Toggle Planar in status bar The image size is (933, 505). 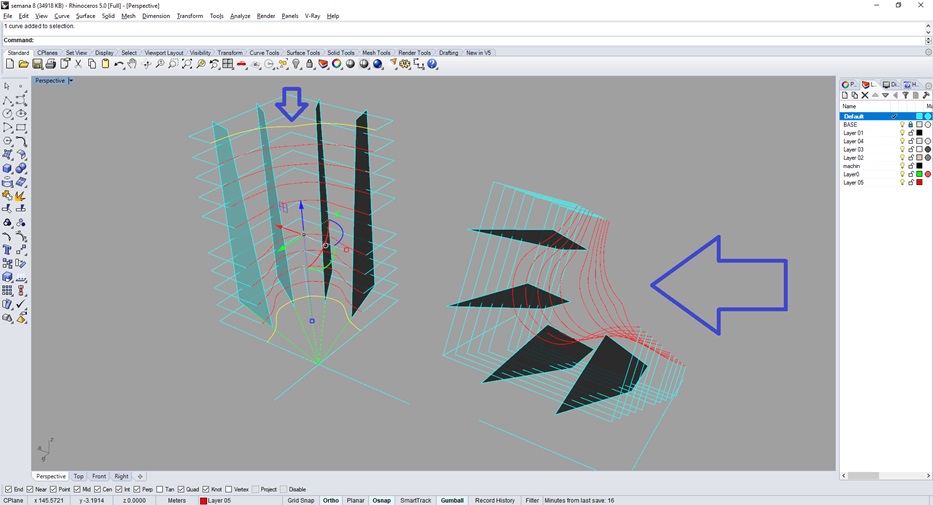[356, 501]
